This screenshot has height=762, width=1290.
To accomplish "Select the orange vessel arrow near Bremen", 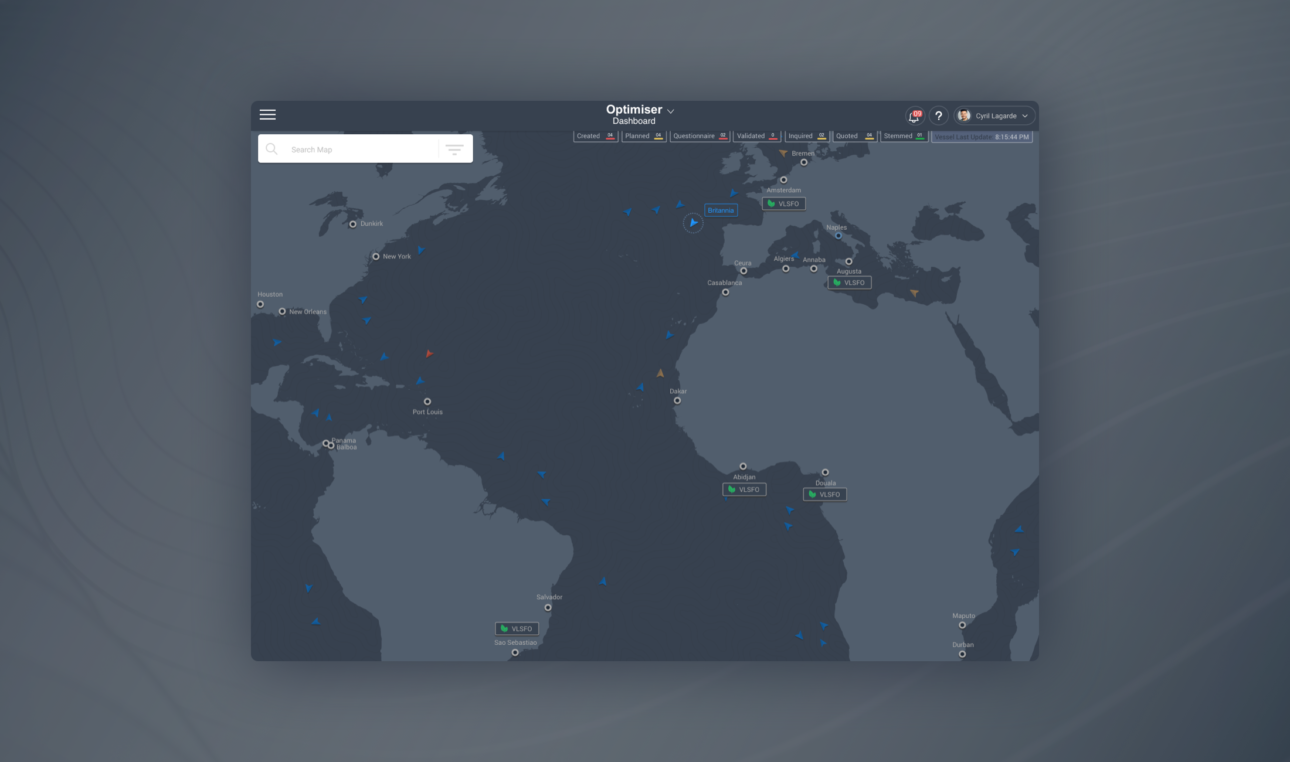I will pos(784,153).
